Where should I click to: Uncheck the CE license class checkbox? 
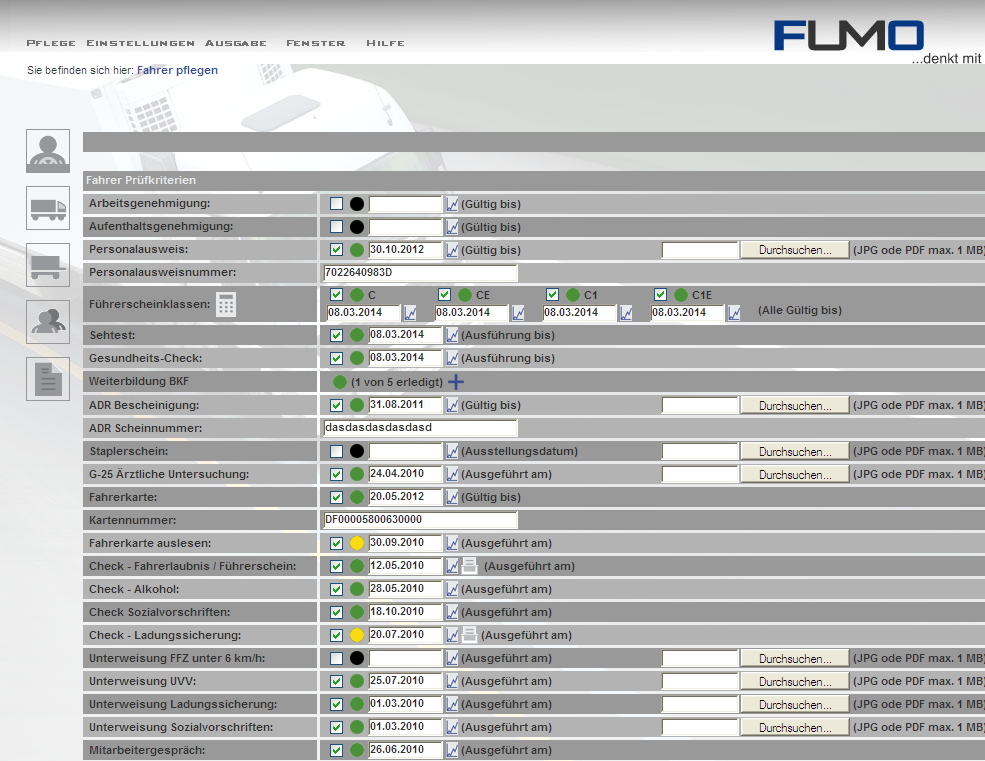(x=445, y=295)
